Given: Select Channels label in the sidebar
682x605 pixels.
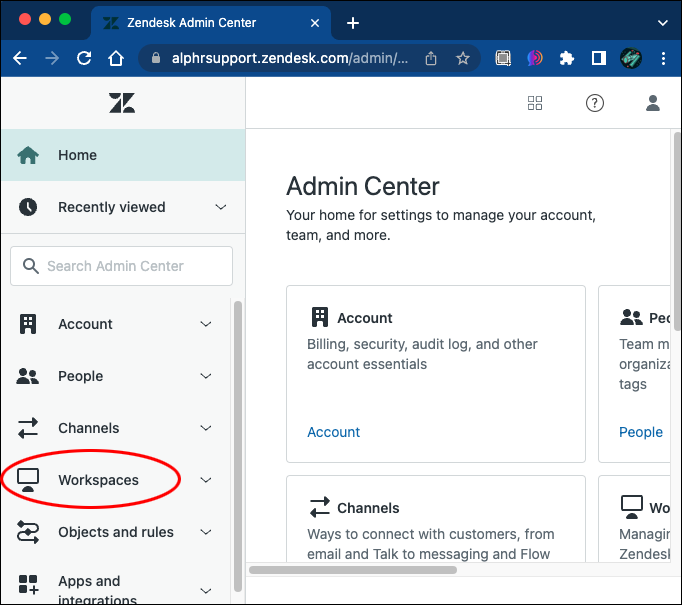Looking at the screenshot, I should (88, 428).
